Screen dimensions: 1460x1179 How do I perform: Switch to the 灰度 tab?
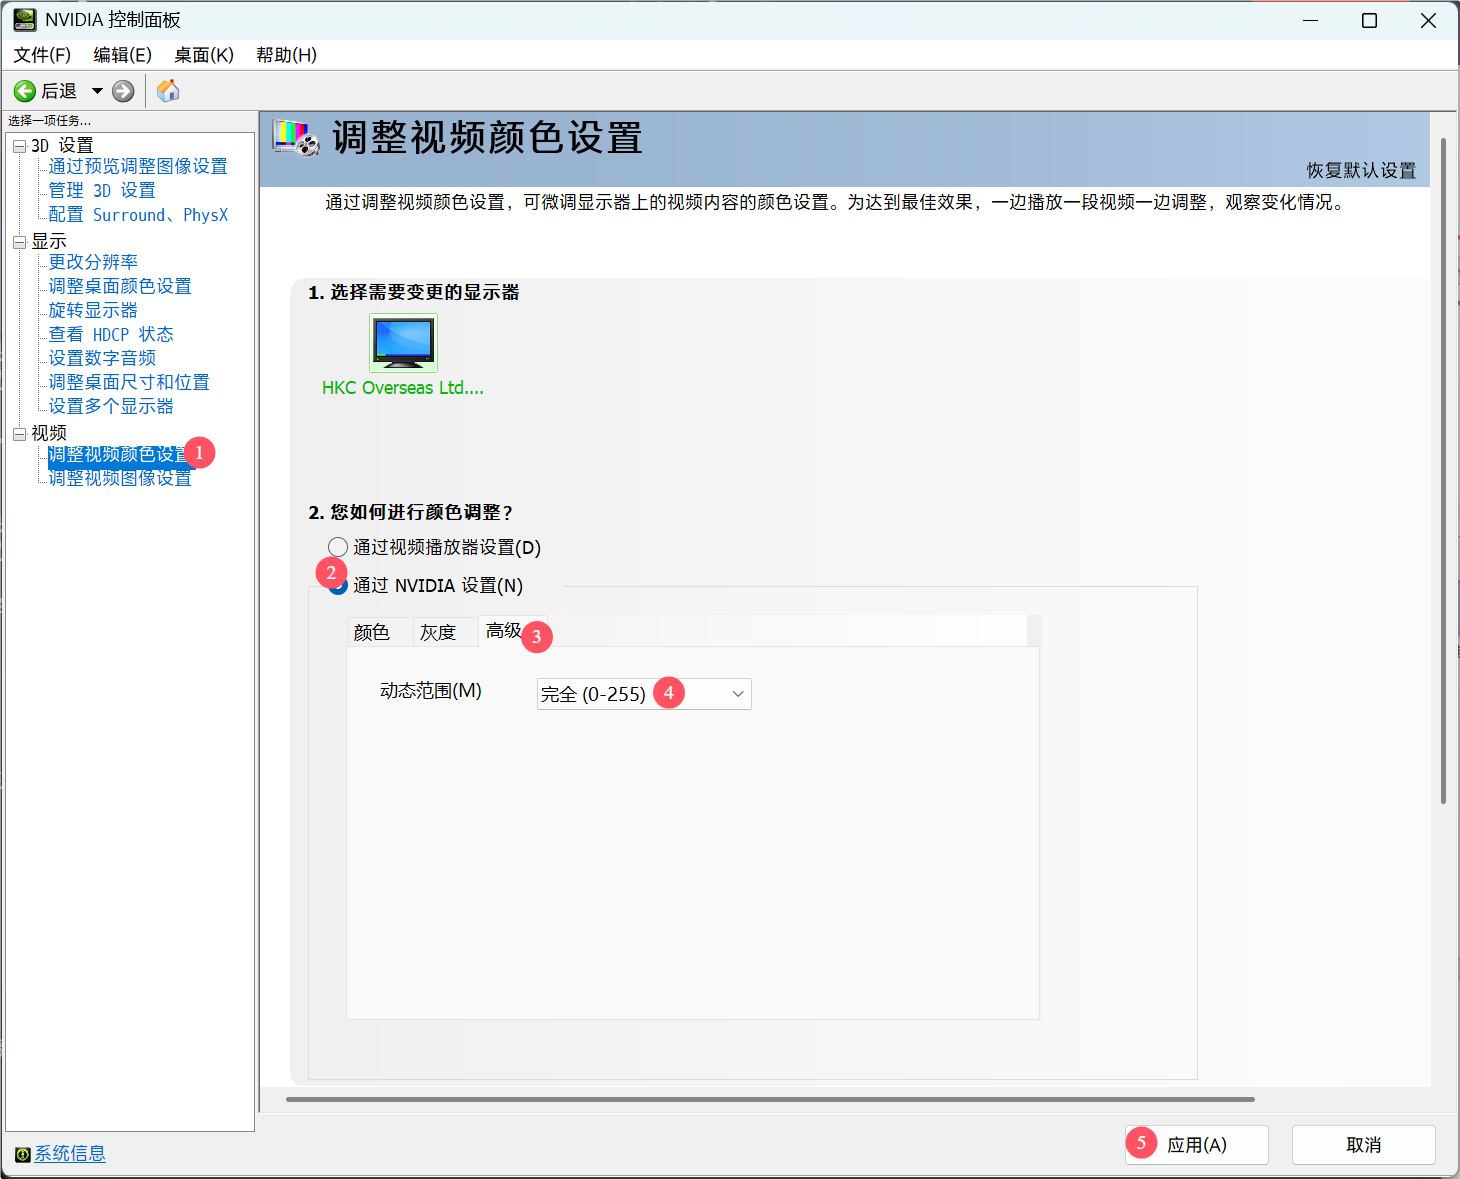pyautogui.click(x=438, y=632)
